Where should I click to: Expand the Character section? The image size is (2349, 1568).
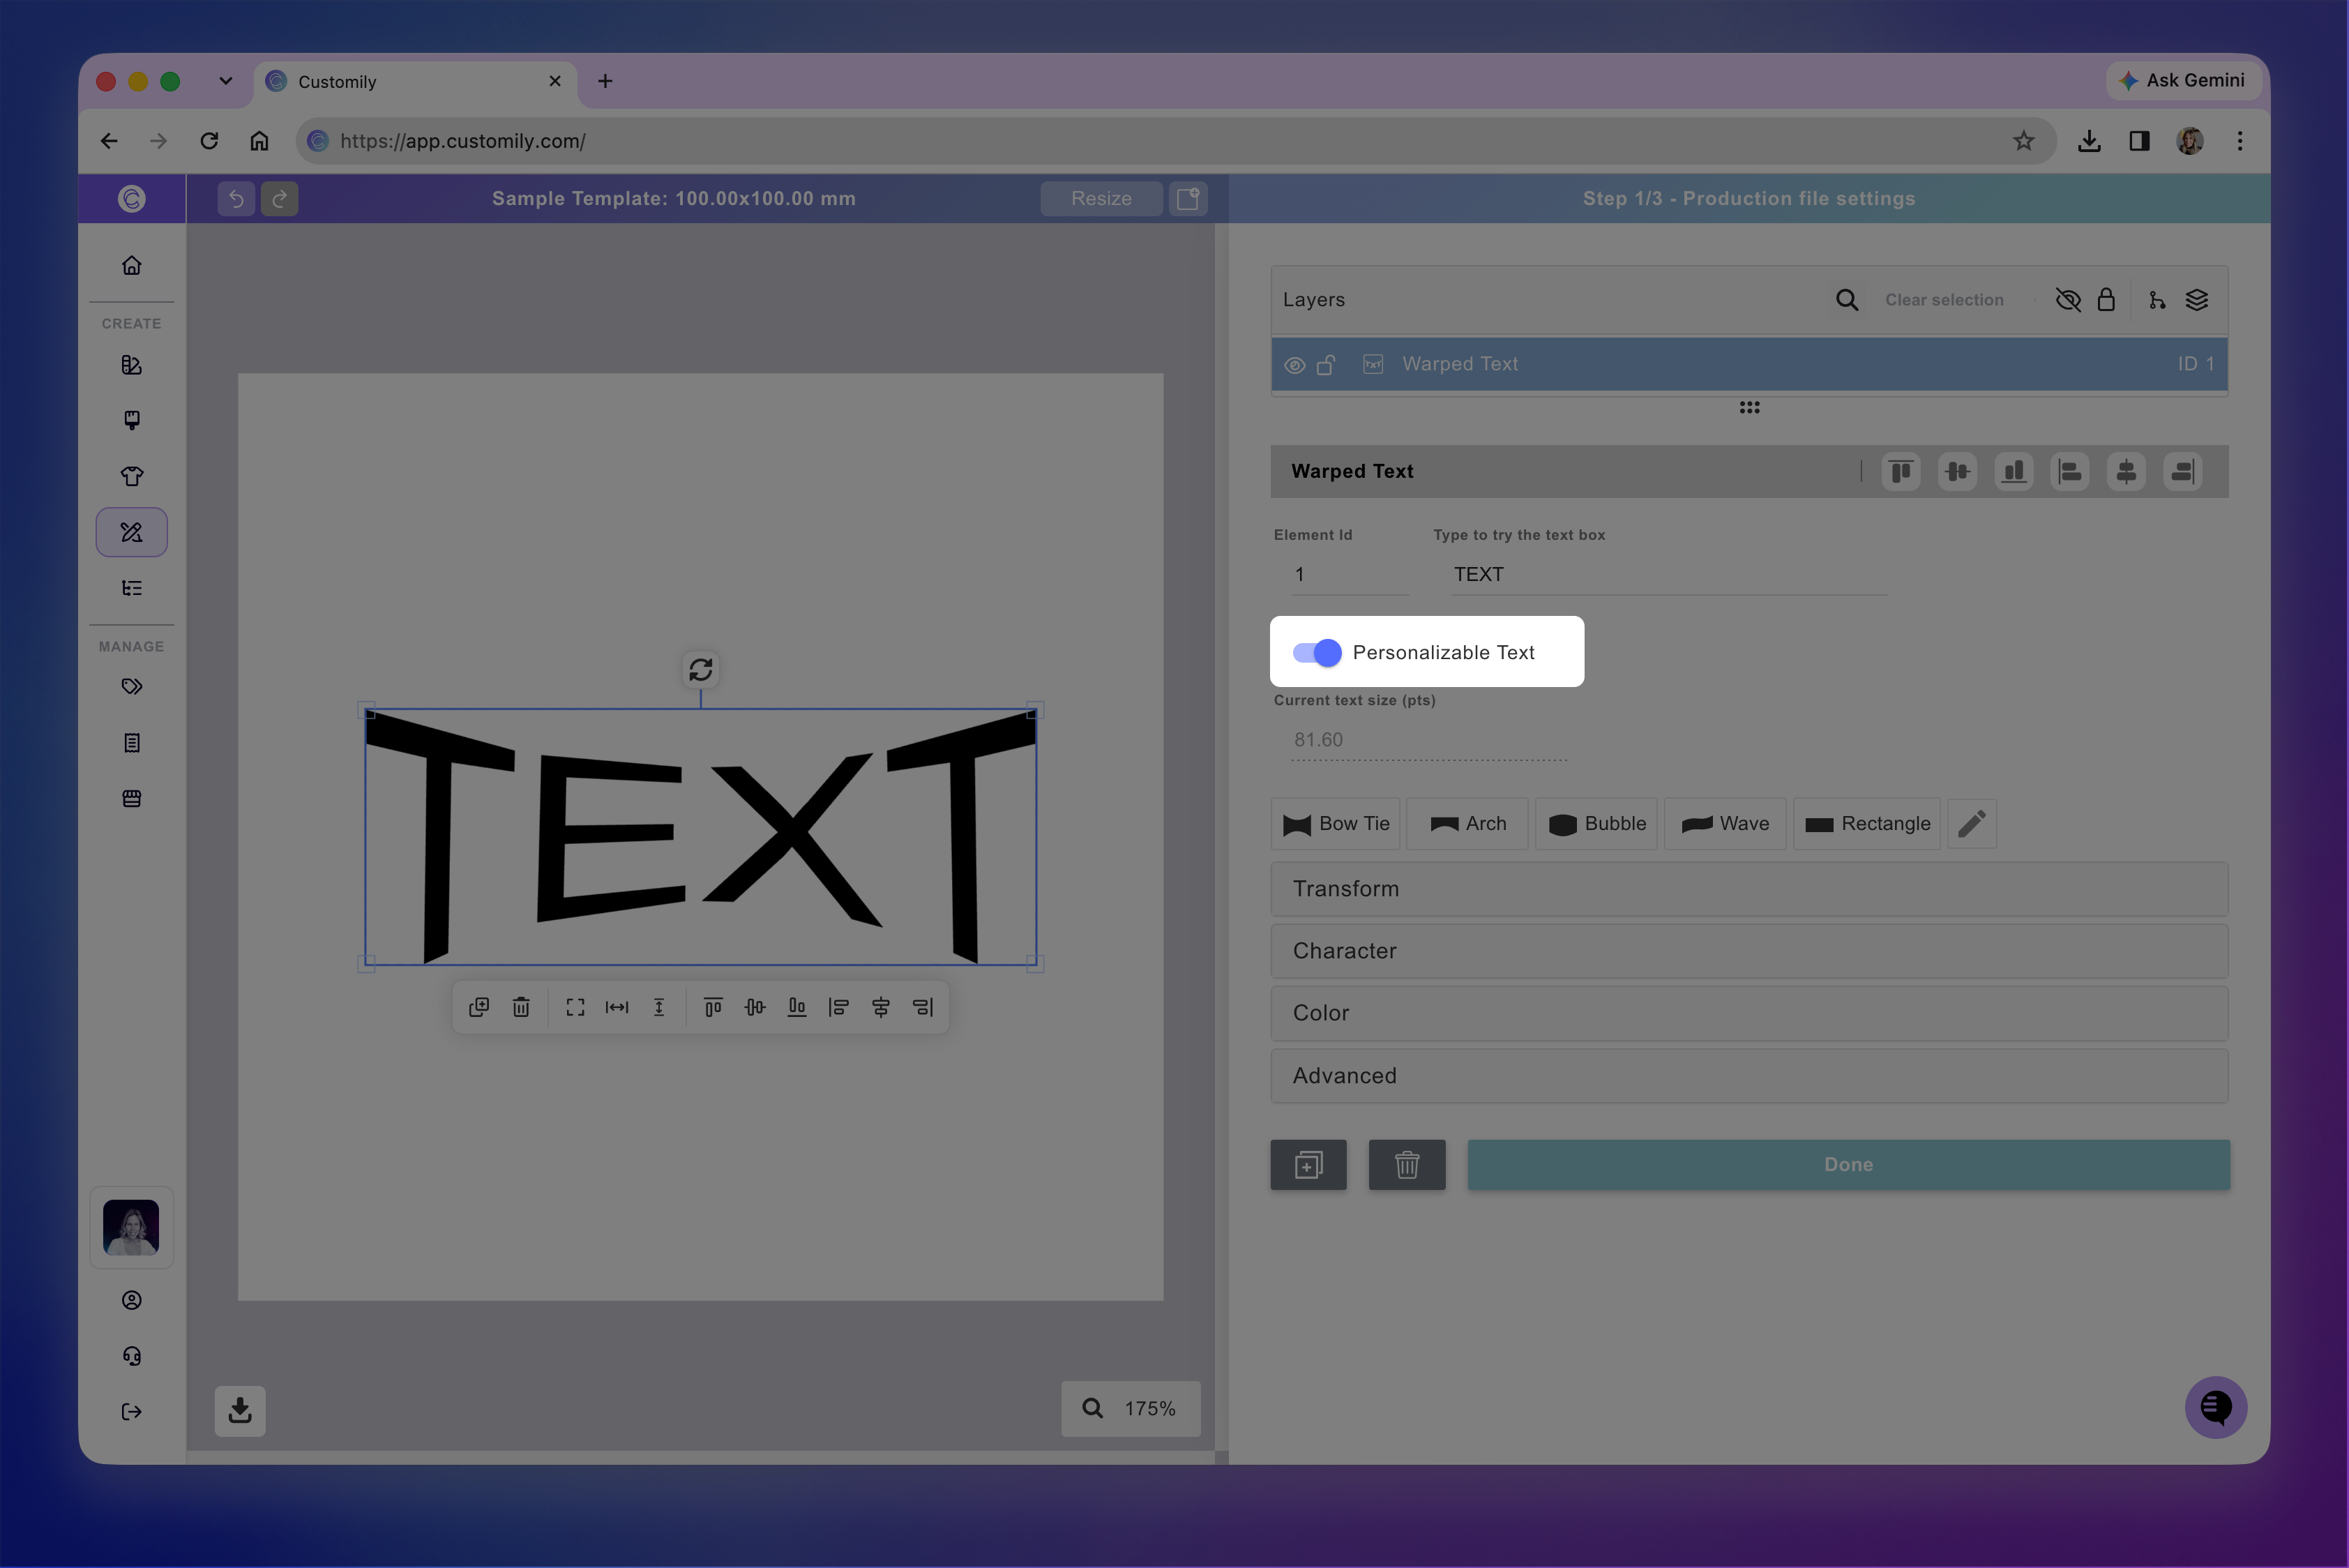pos(1749,951)
